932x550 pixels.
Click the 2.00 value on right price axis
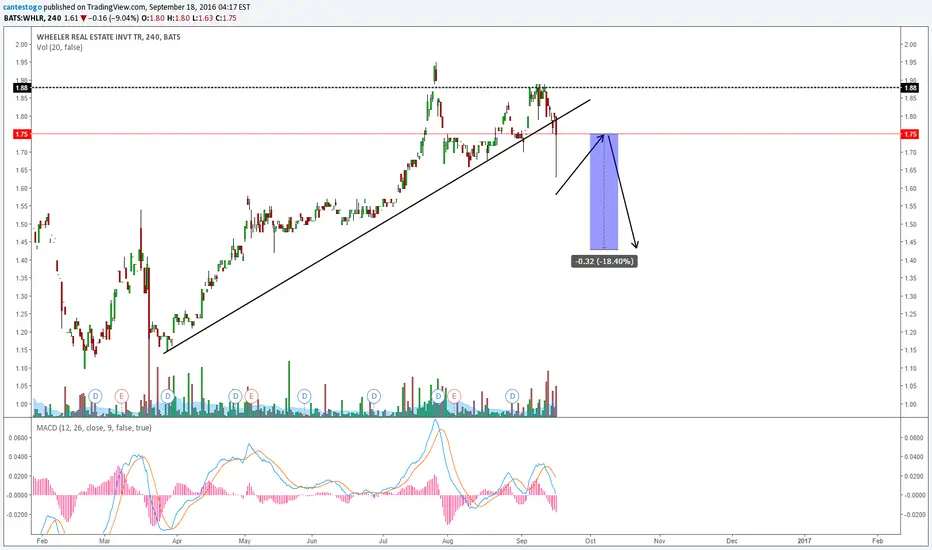point(910,45)
